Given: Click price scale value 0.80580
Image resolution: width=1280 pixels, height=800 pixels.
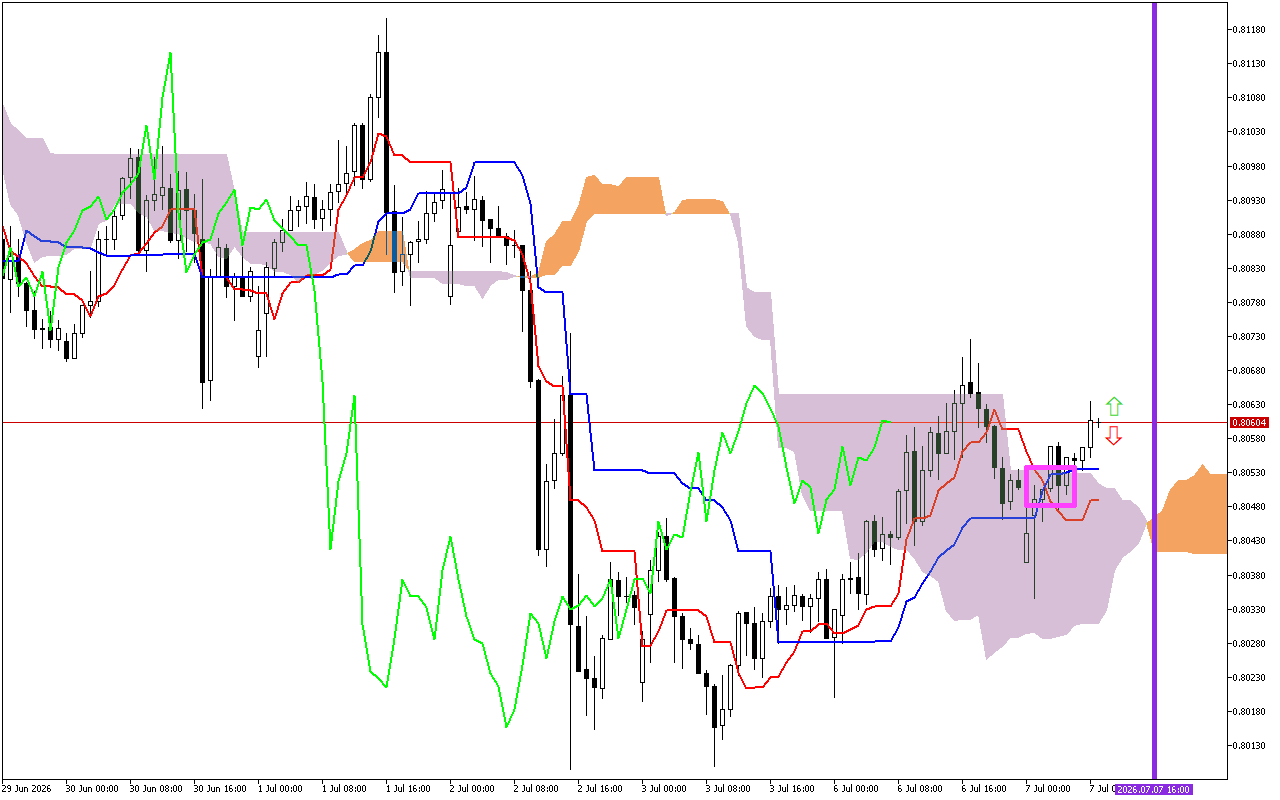Looking at the screenshot, I should tap(1250, 438).
